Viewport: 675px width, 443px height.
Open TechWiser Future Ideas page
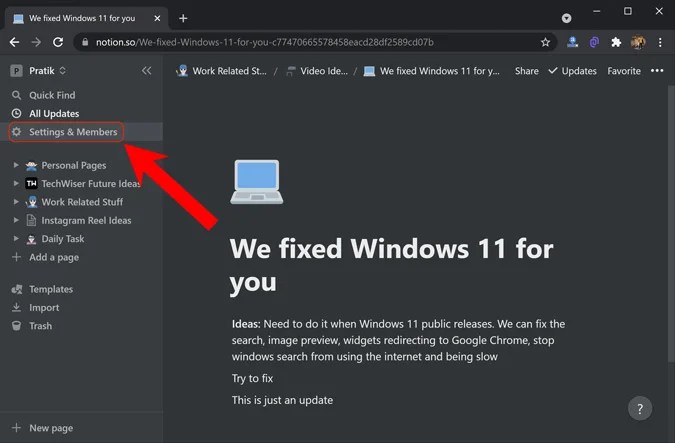click(x=91, y=184)
